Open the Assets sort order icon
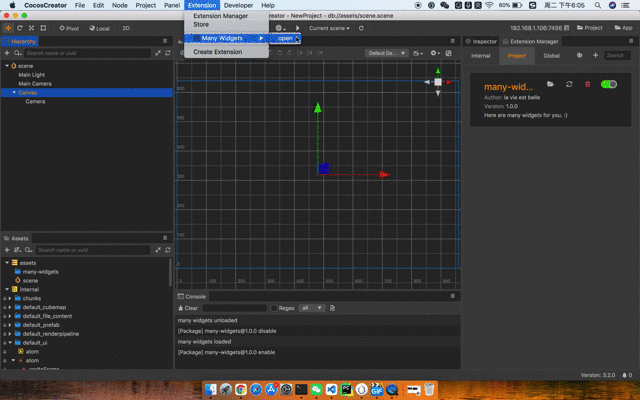This screenshot has height=400, width=640. (x=17, y=250)
